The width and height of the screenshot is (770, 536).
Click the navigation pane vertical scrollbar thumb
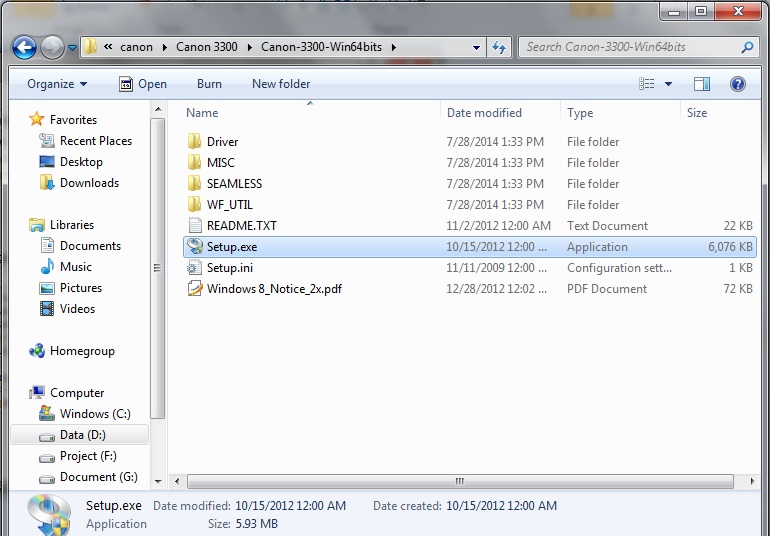click(158, 268)
